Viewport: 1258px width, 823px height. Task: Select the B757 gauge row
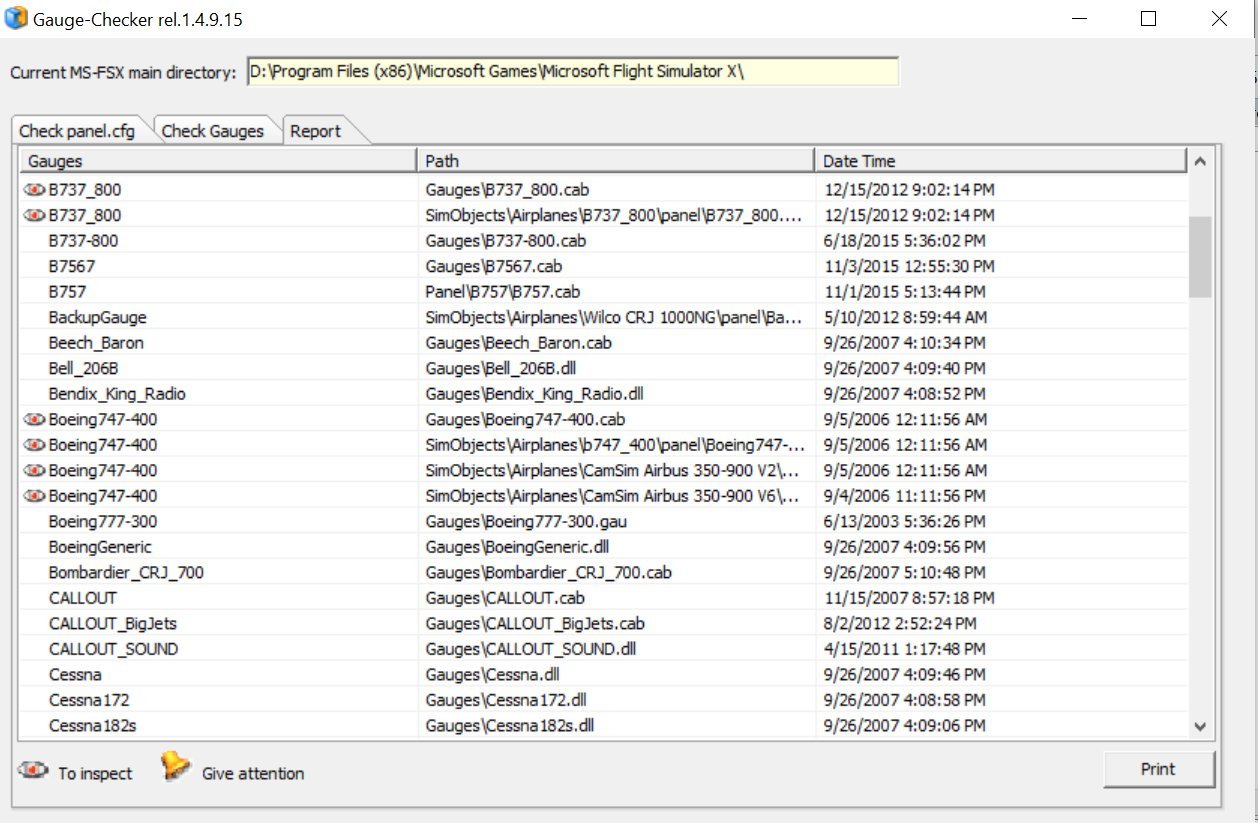pyautogui.click(x=604, y=292)
